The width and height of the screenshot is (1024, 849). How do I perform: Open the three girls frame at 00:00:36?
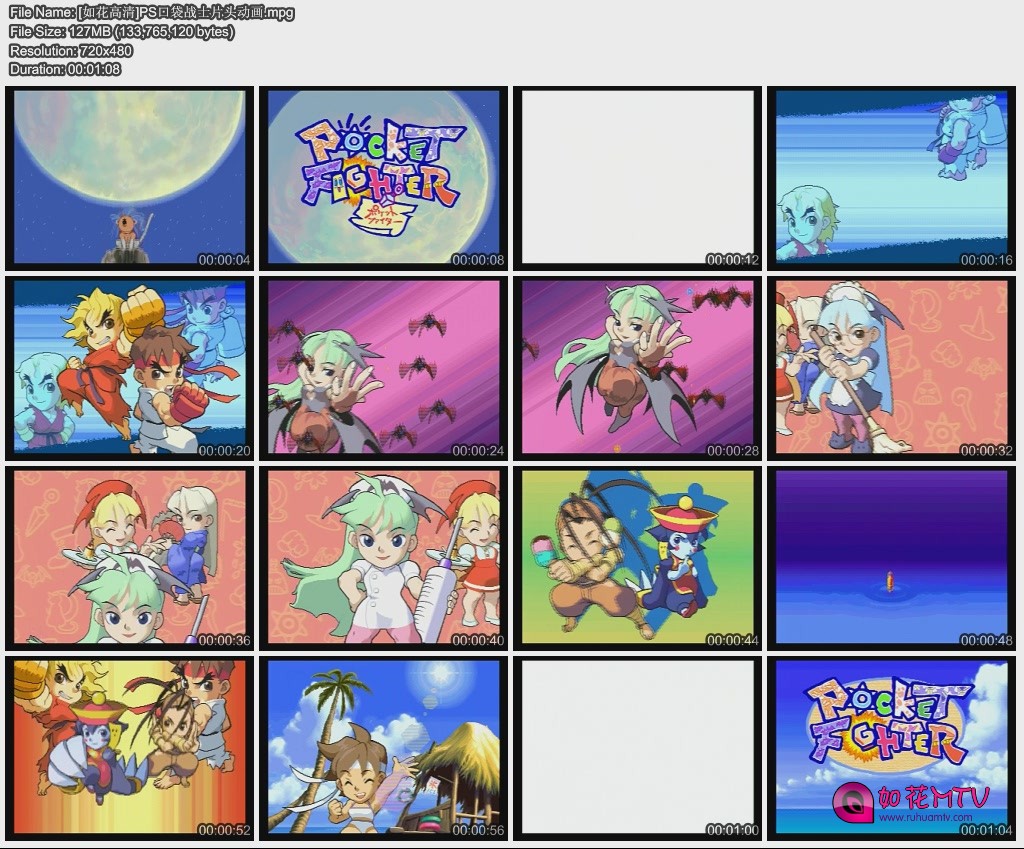129,558
